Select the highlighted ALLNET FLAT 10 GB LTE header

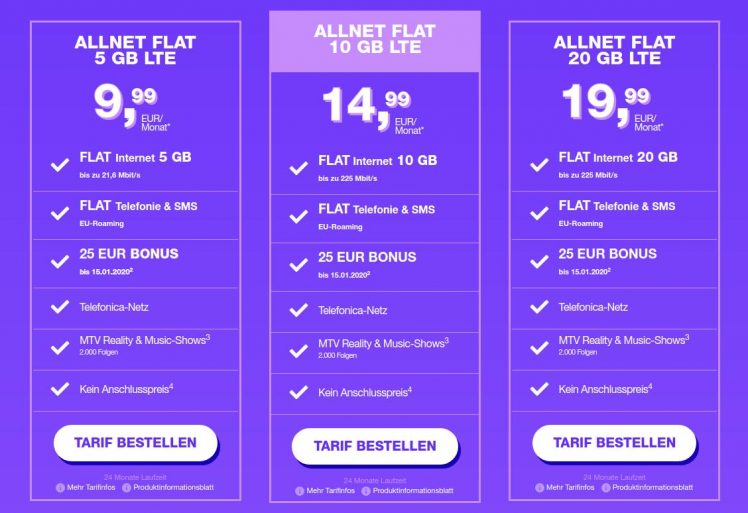point(374,40)
